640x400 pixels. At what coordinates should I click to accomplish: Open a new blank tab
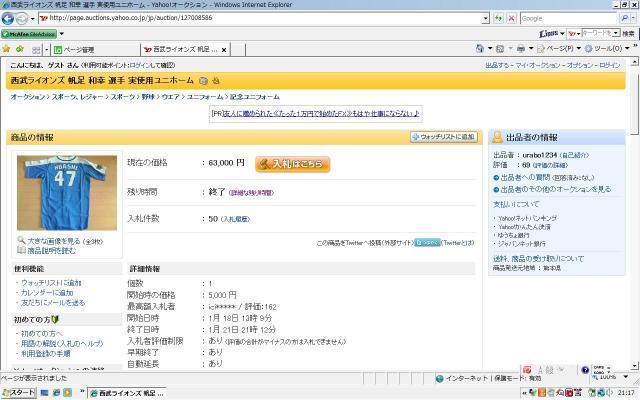pyautogui.click(x=238, y=50)
